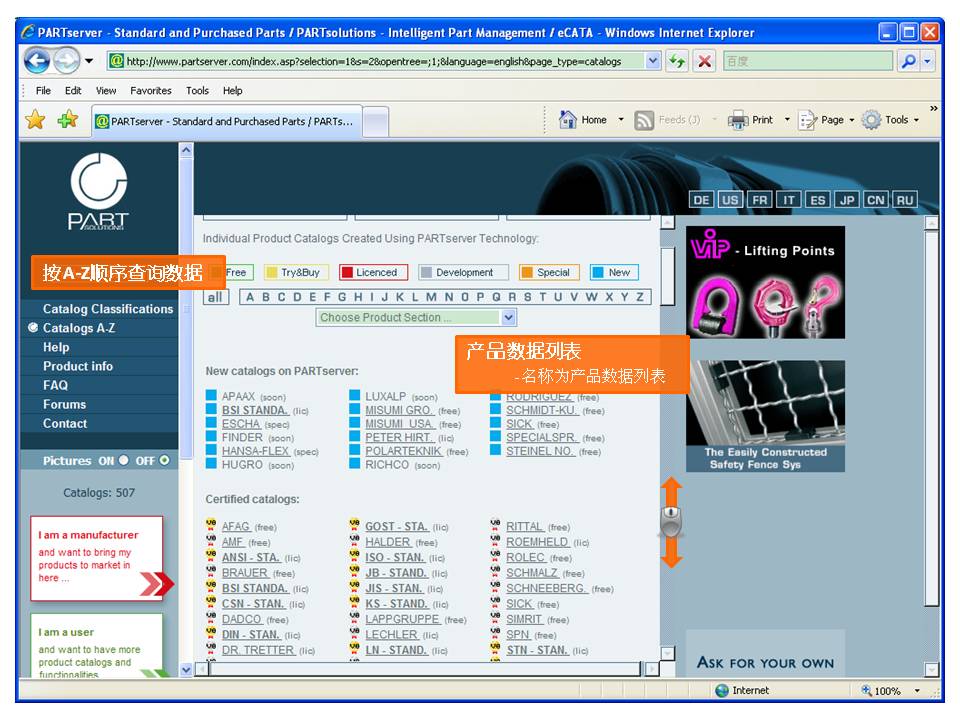Open the VIP Lifting Points banner

tap(765, 282)
